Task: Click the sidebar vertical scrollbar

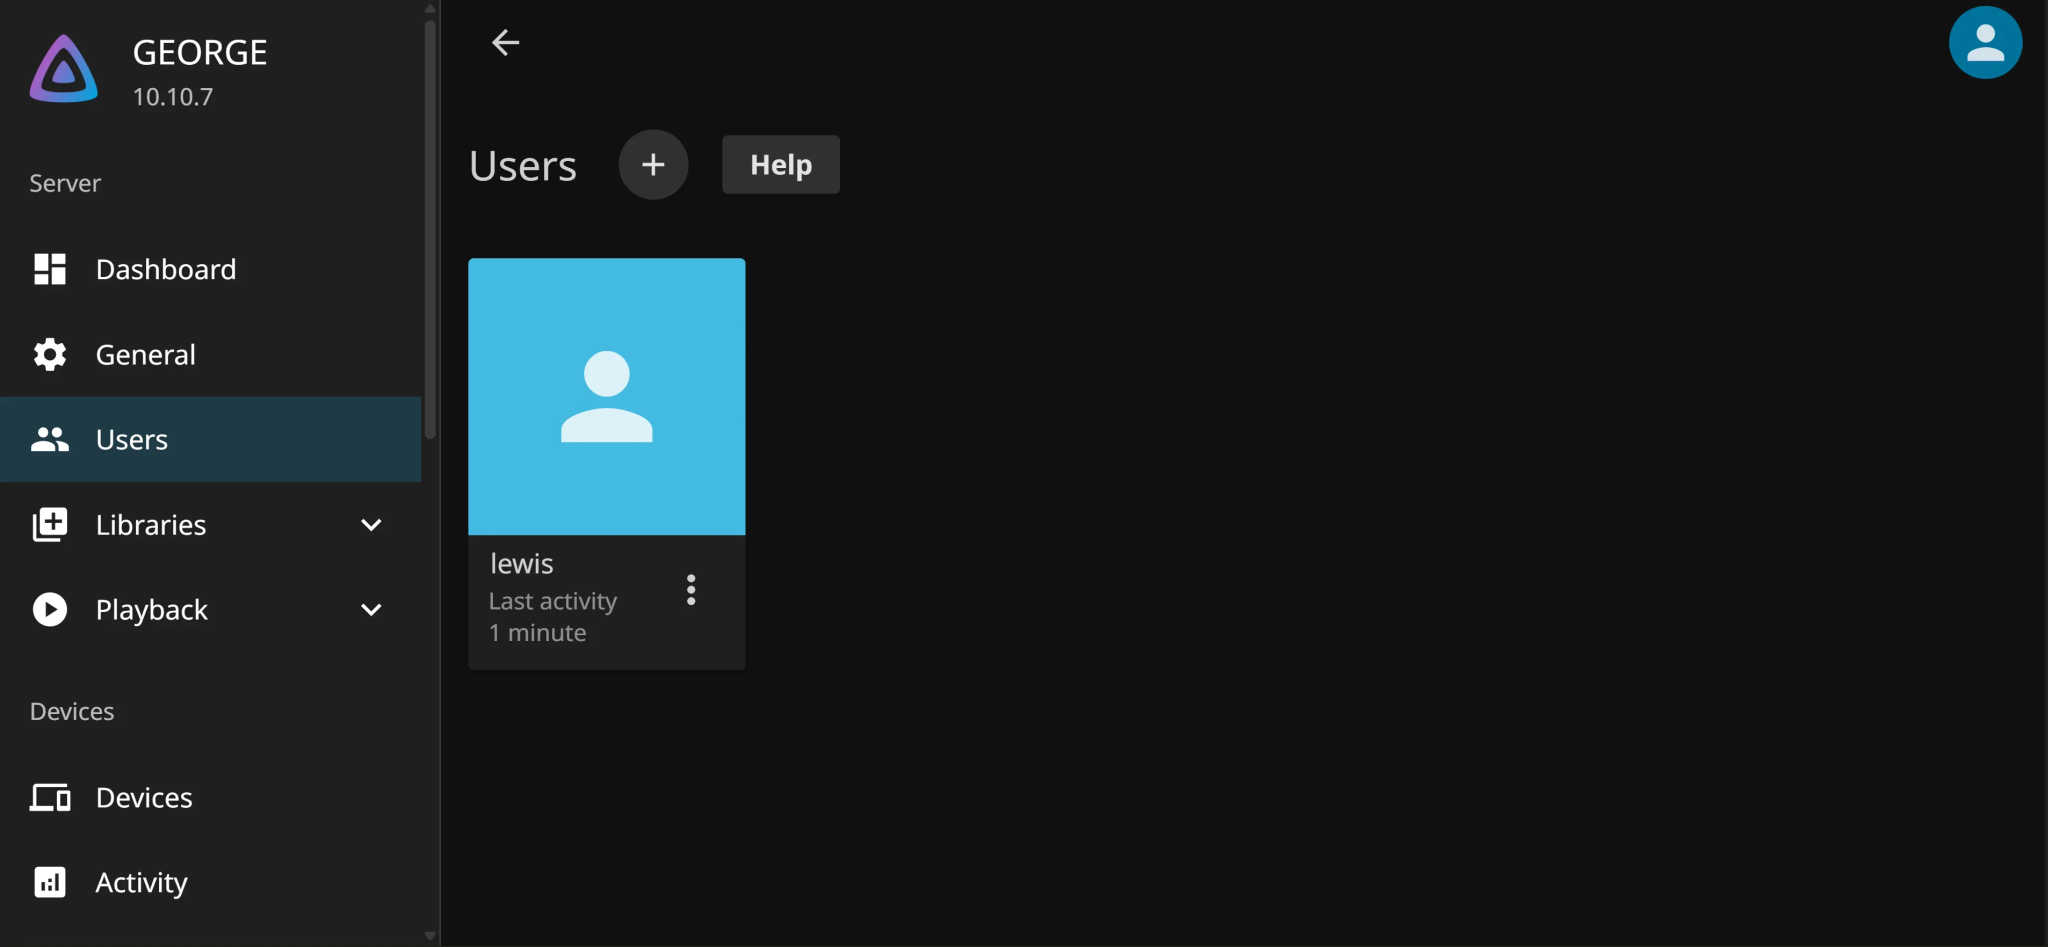Action: [x=430, y=230]
